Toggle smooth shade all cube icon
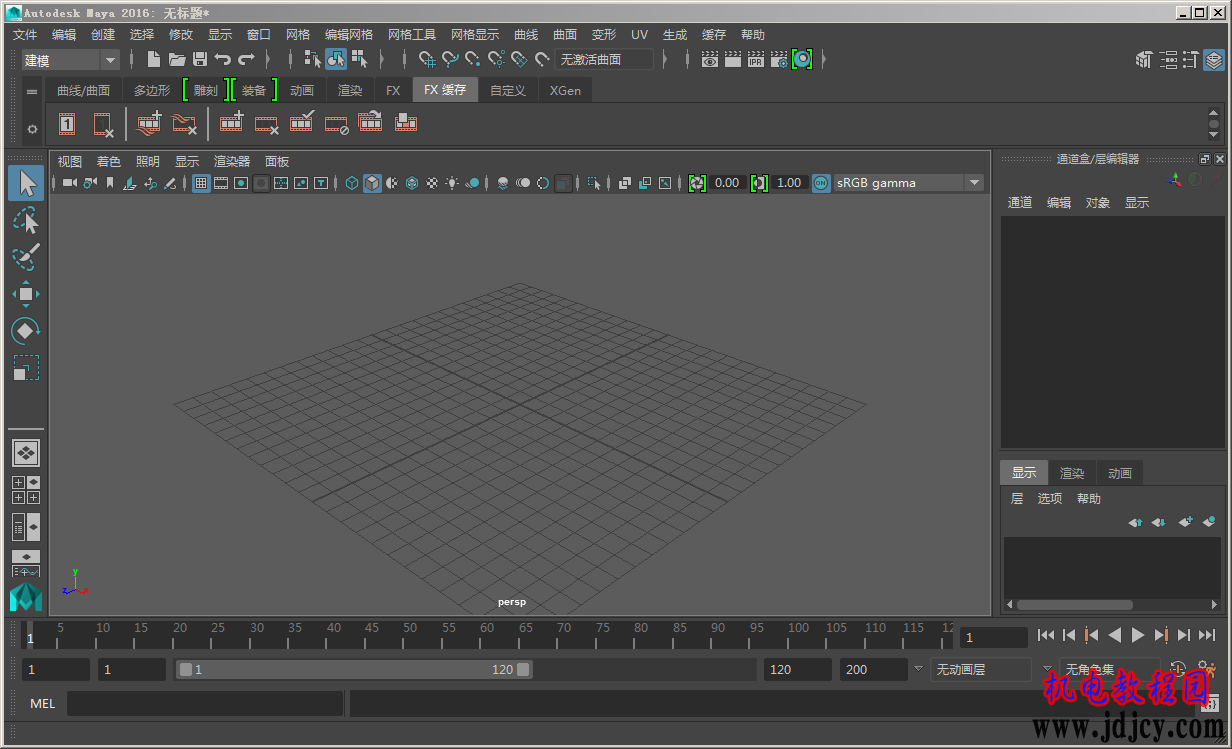This screenshot has height=749, width=1232. [372, 183]
